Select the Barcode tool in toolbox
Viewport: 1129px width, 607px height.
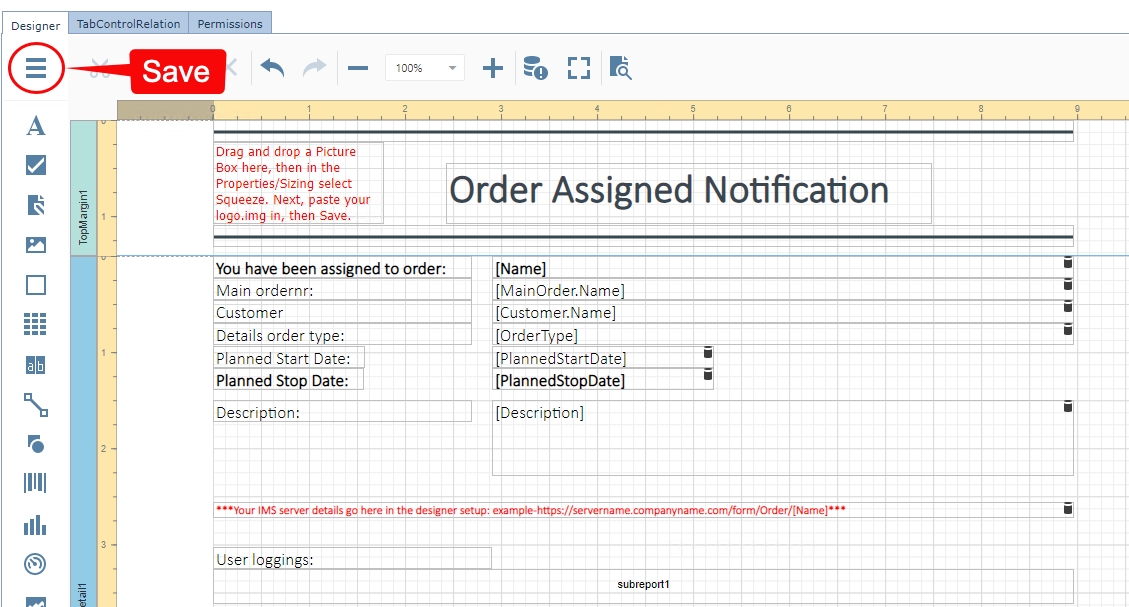click(x=36, y=484)
